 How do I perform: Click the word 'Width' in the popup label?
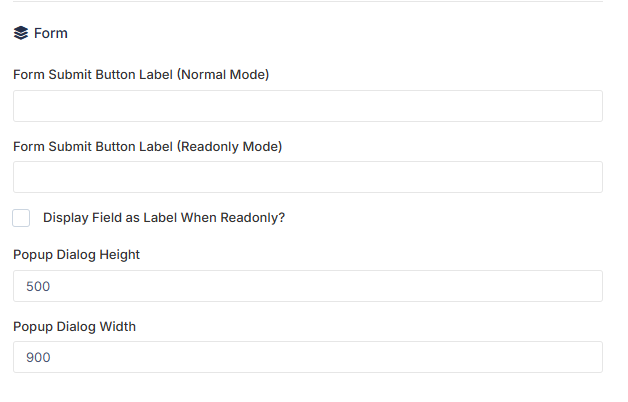(118, 327)
